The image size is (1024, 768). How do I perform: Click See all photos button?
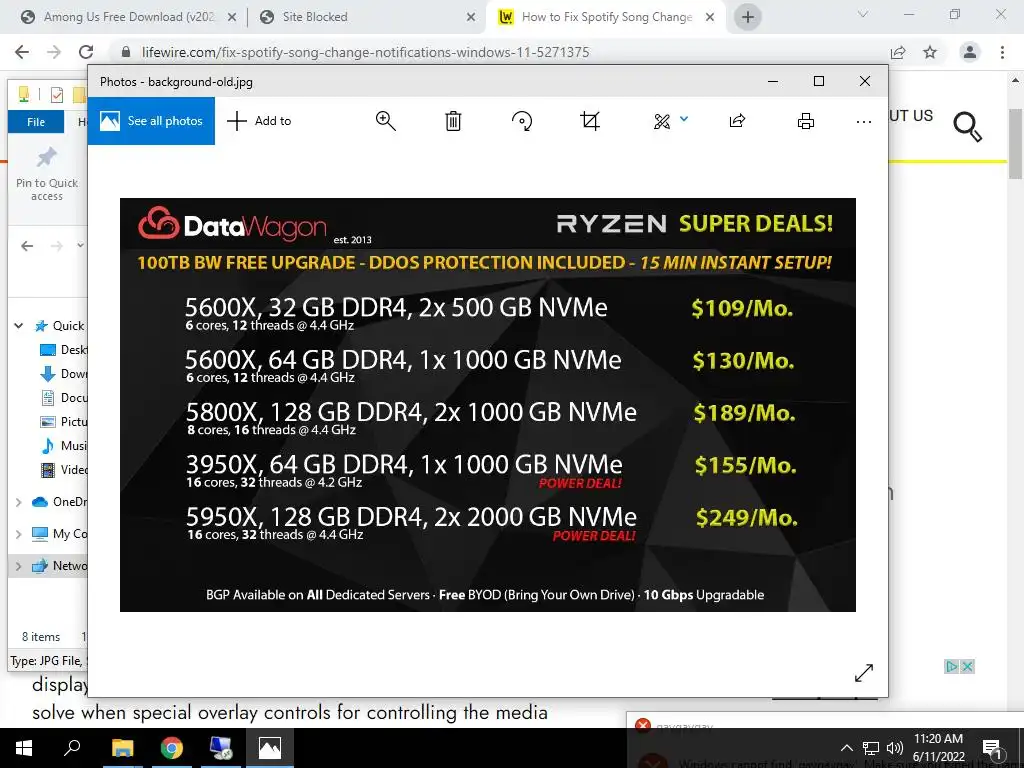151,121
